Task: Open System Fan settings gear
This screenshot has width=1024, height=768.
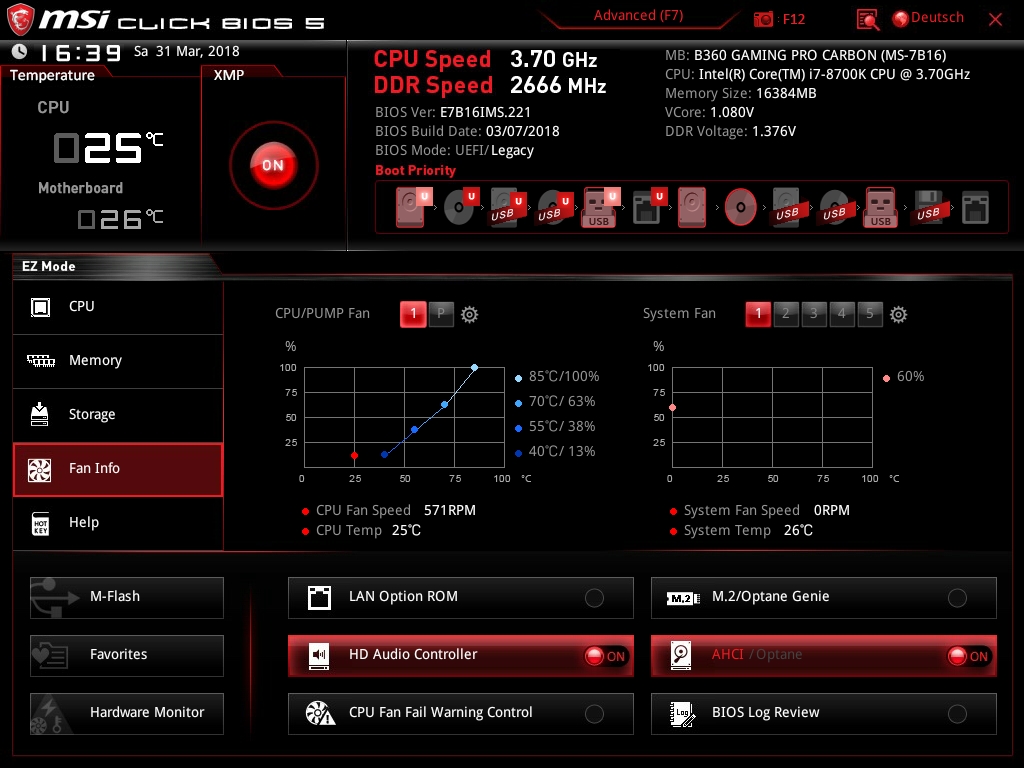Action: coord(899,314)
